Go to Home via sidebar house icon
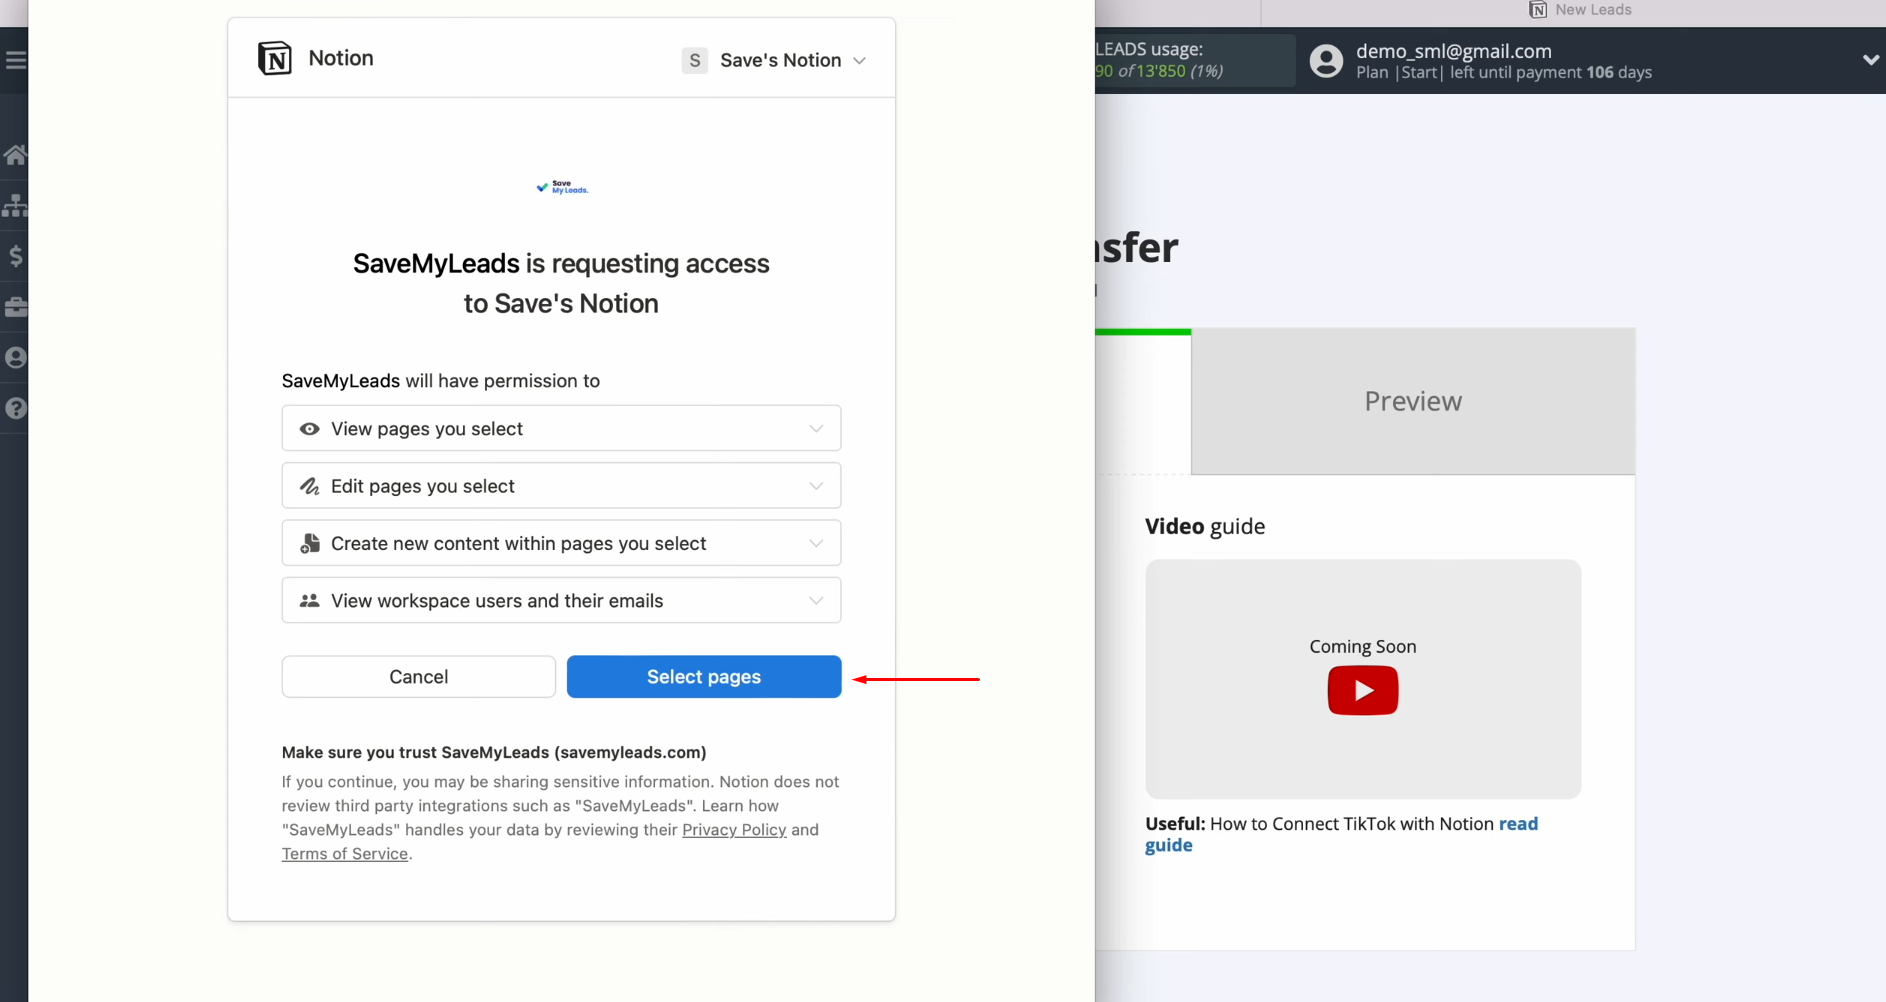The width and height of the screenshot is (1886, 1002). point(15,154)
